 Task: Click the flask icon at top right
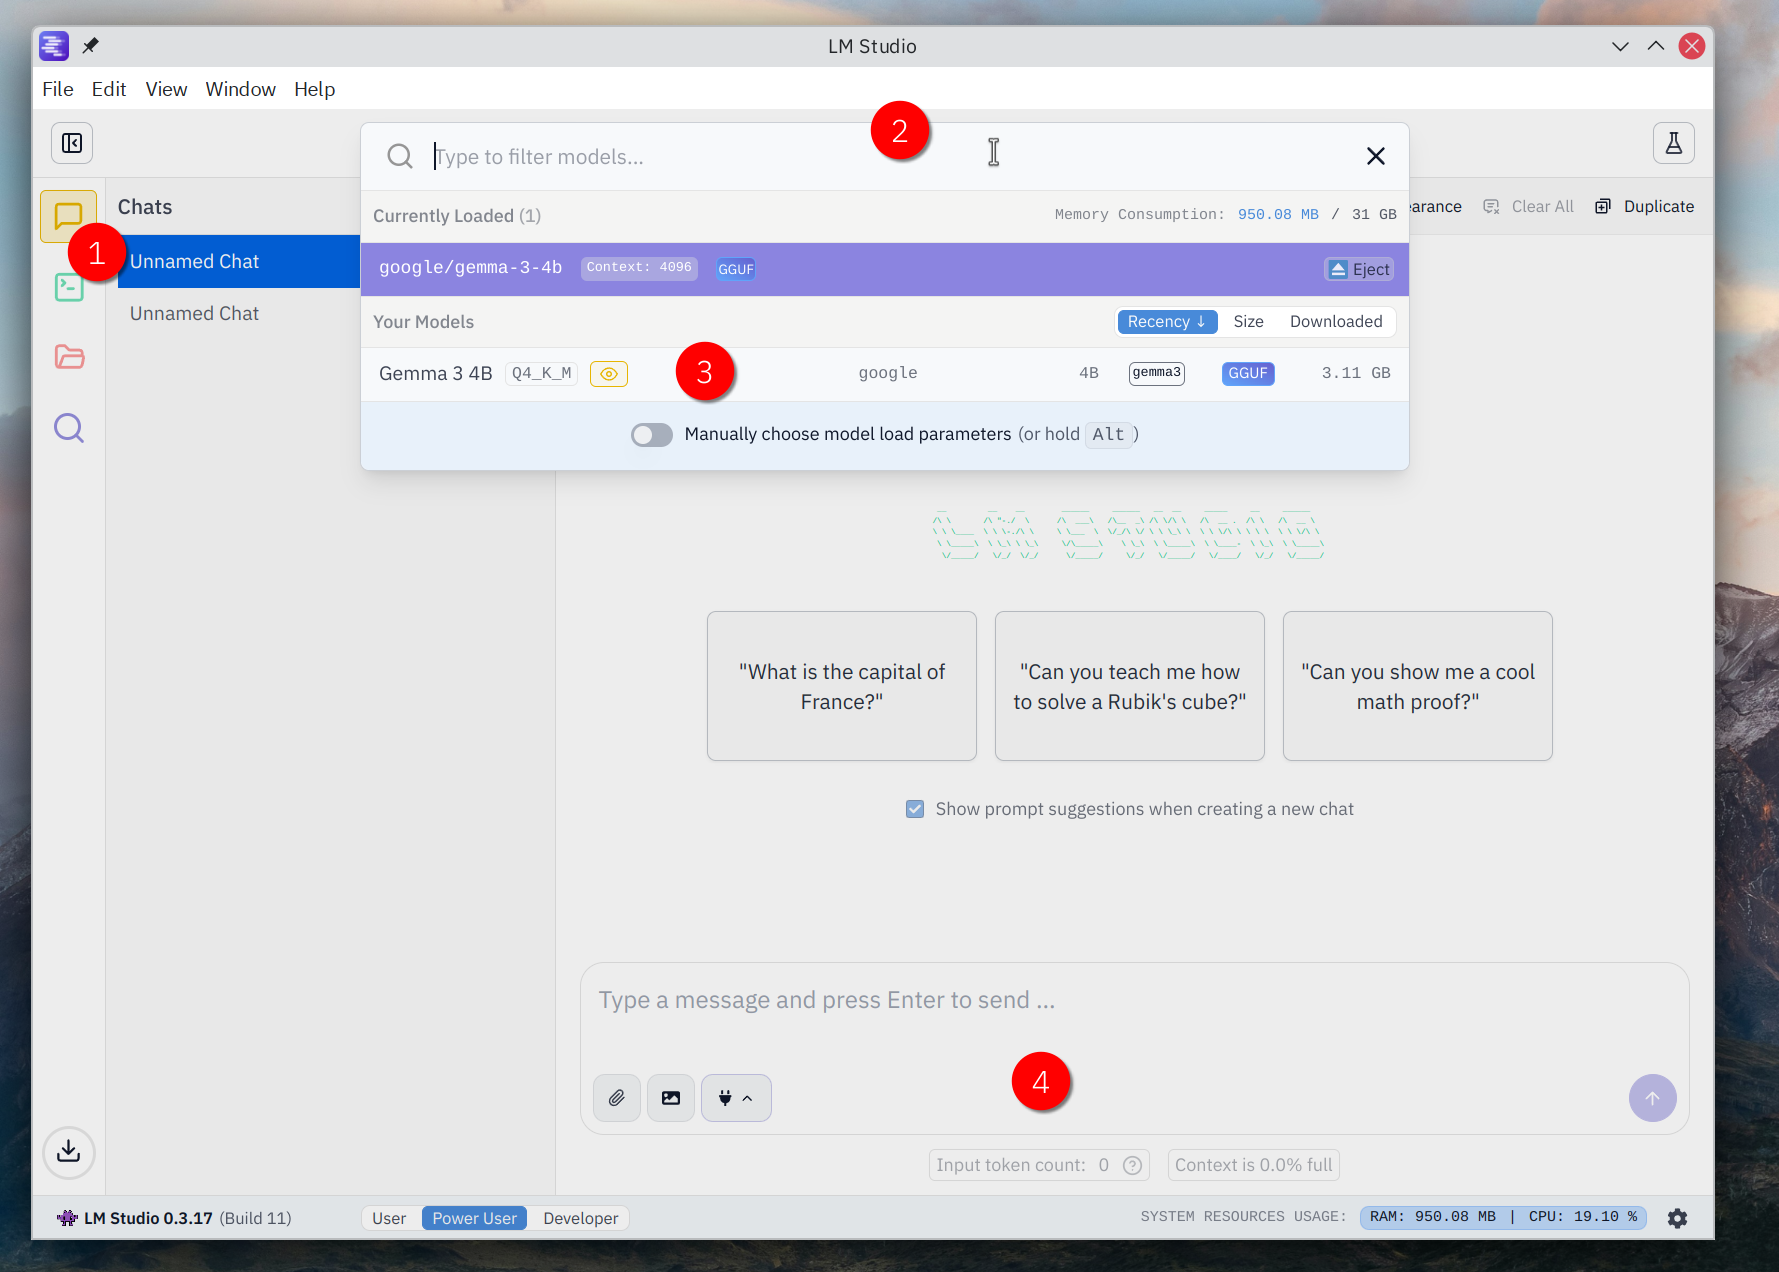click(1673, 143)
